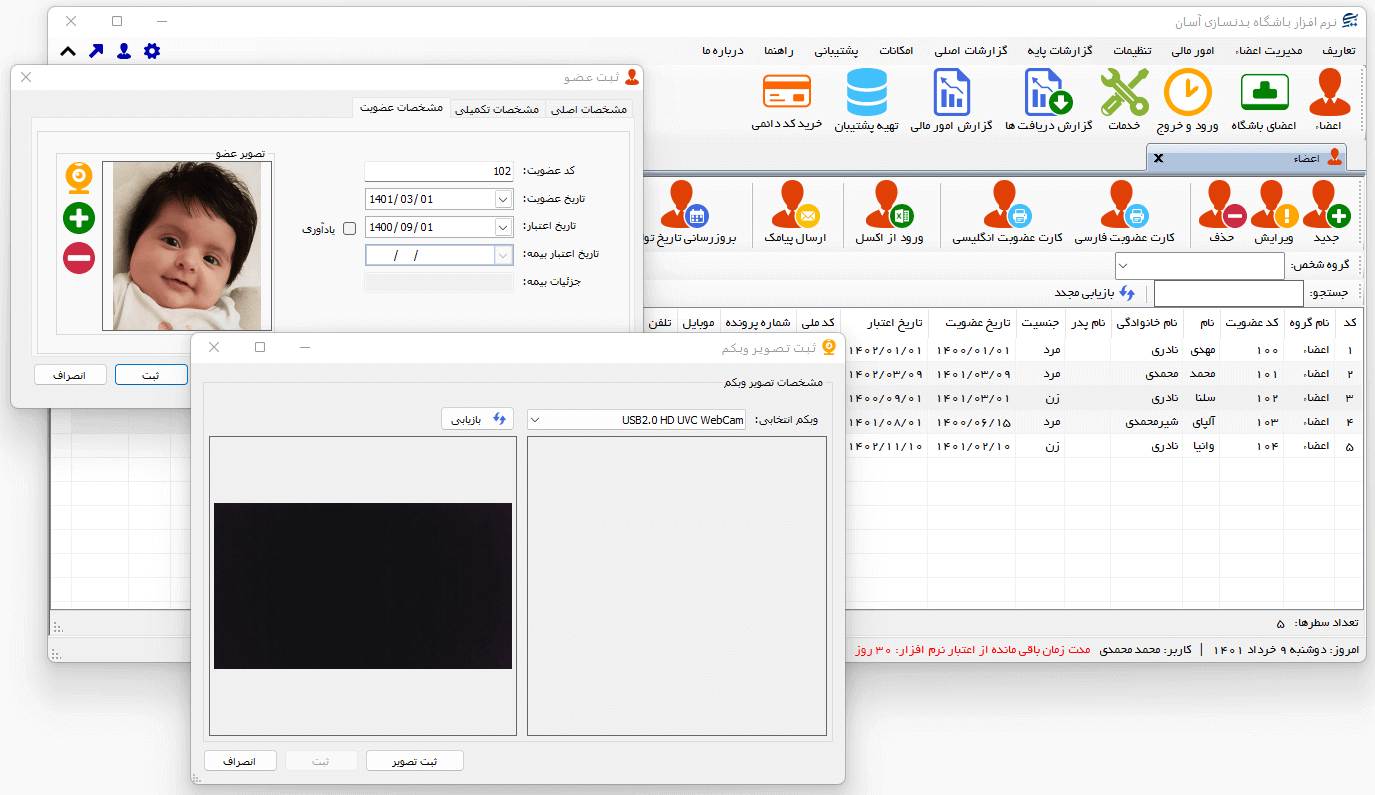1375x795 pixels.
Task: Click red minus remove photo icon
Action: [x=79, y=257]
